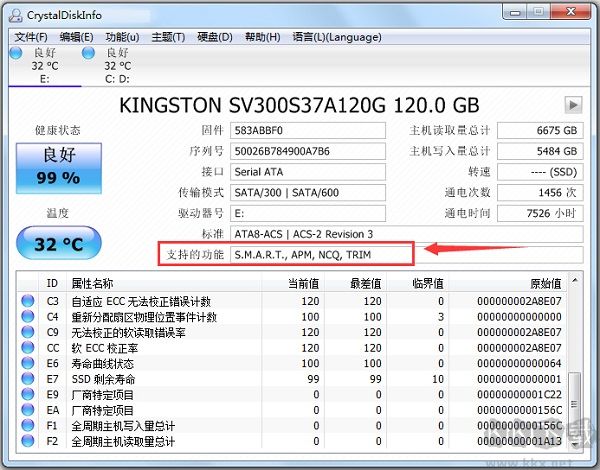Open the 功能(u) menu
The height and width of the screenshot is (470, 600).
[x=122, y=37]
